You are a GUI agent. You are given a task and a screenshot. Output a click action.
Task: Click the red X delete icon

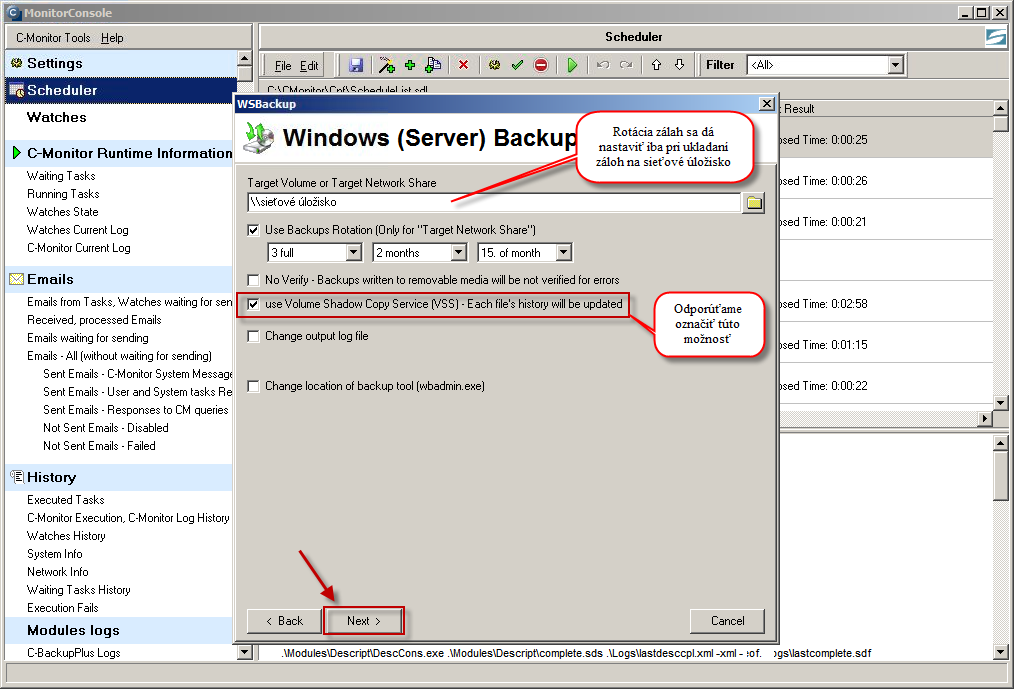click(463, 65)
